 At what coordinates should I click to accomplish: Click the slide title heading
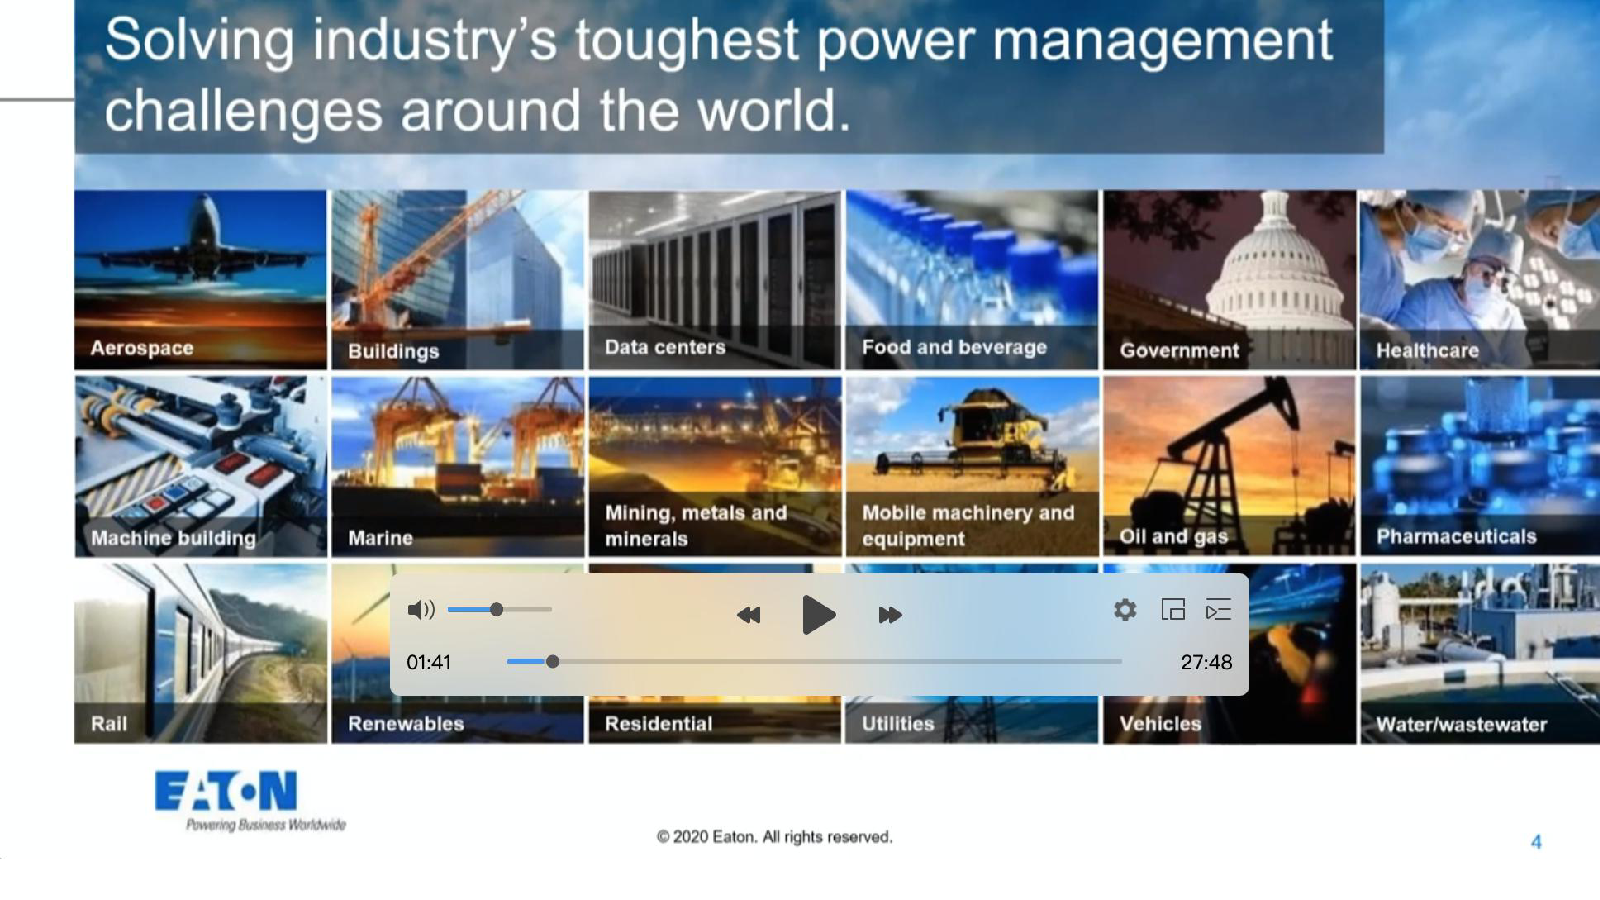[x=718, y=75]
